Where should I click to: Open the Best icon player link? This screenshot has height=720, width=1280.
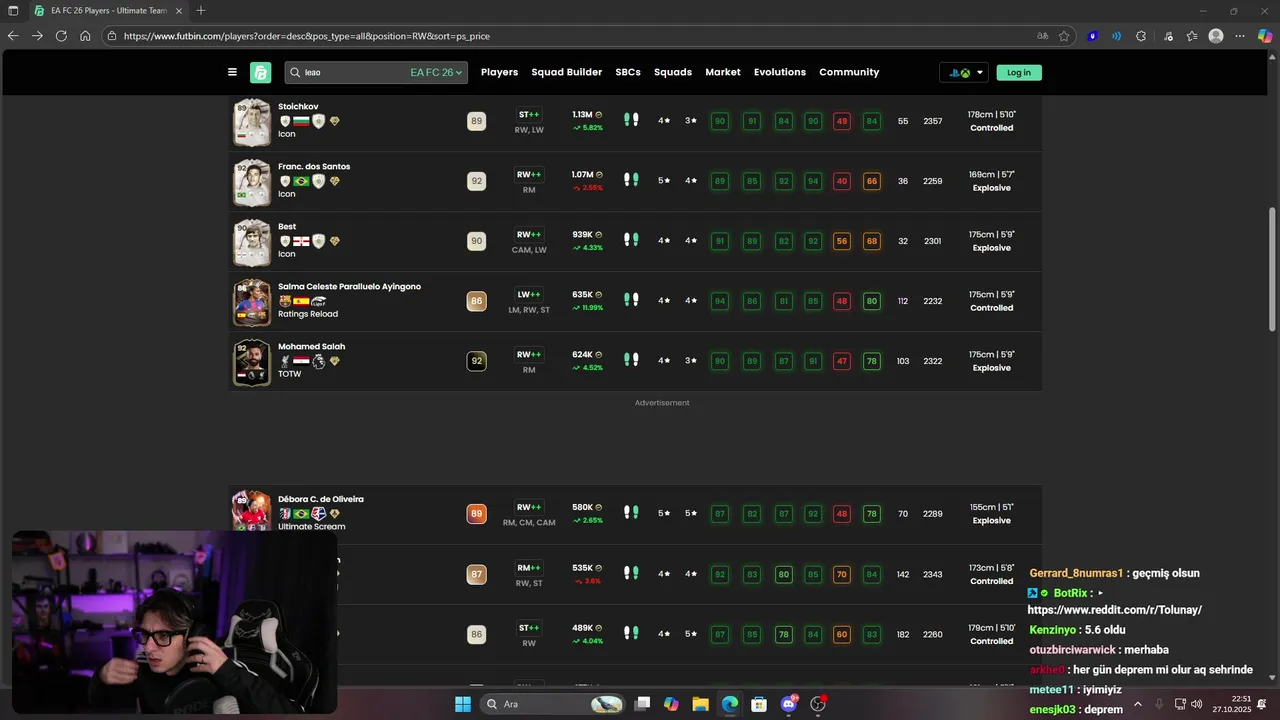tap(287, 226)
